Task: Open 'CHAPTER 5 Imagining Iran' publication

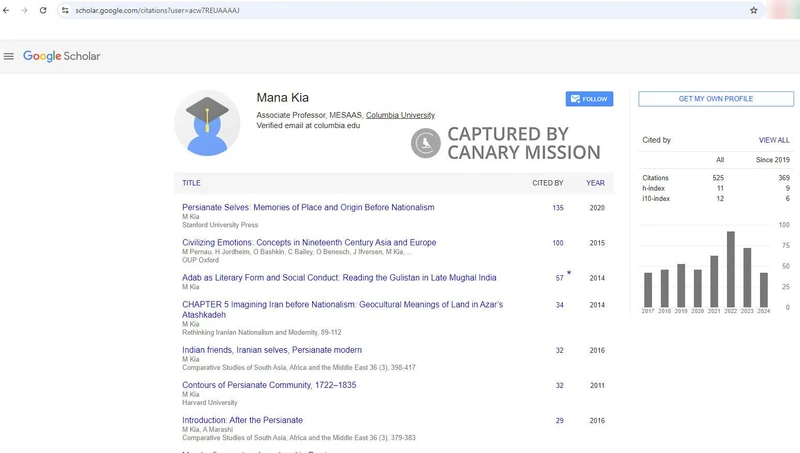Action: click(342, 310)
